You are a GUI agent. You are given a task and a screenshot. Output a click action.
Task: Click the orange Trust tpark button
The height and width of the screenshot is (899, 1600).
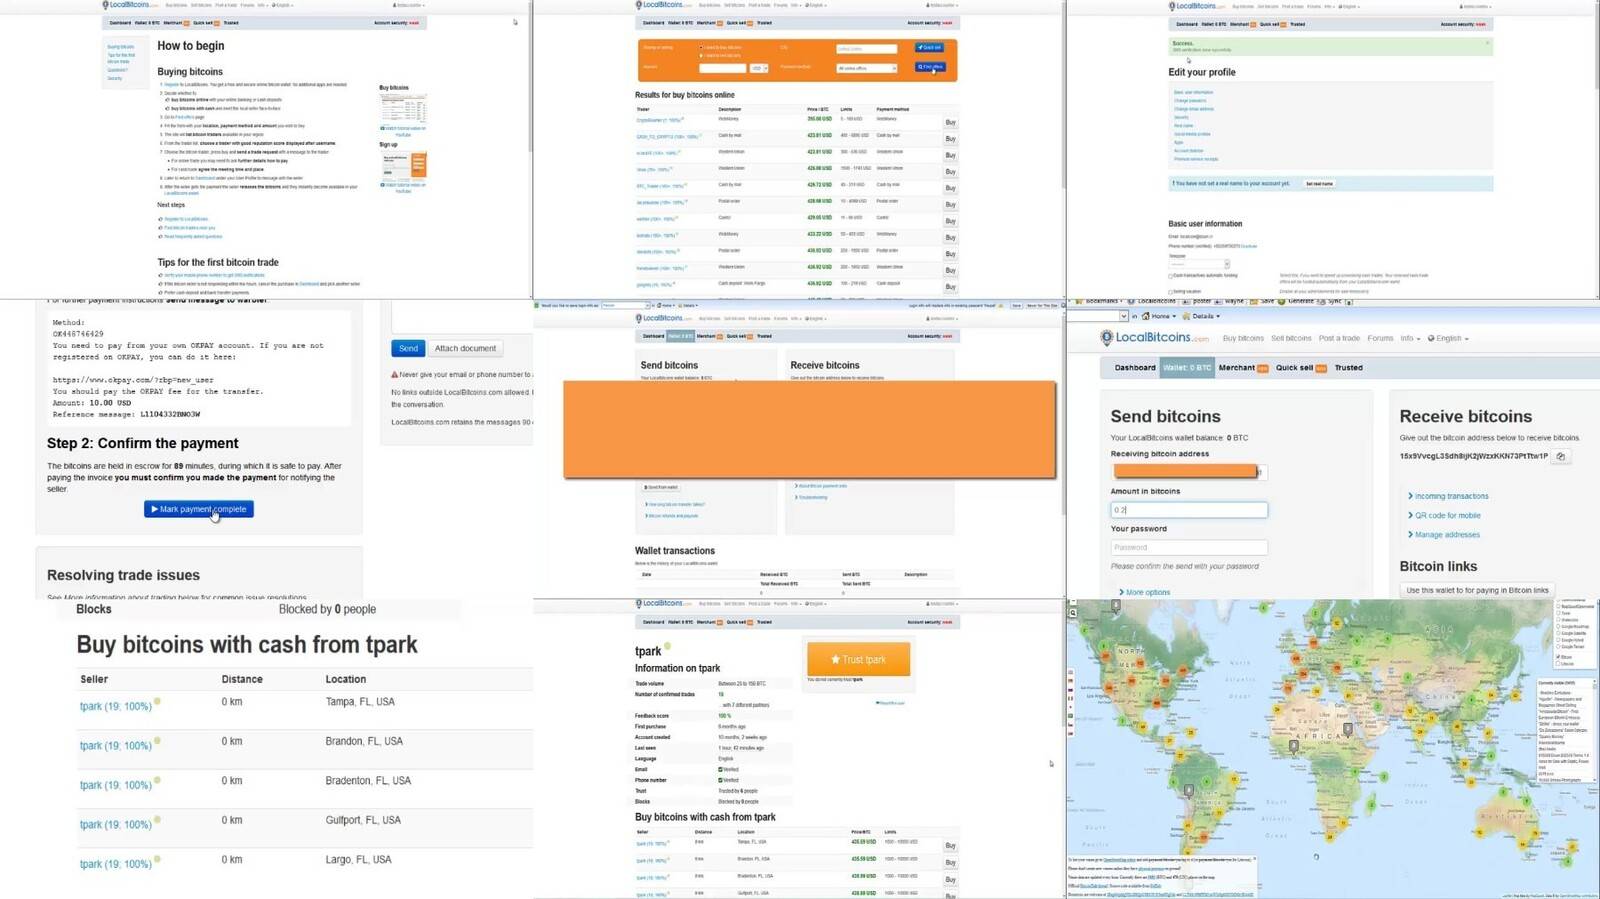coord(858,659)
